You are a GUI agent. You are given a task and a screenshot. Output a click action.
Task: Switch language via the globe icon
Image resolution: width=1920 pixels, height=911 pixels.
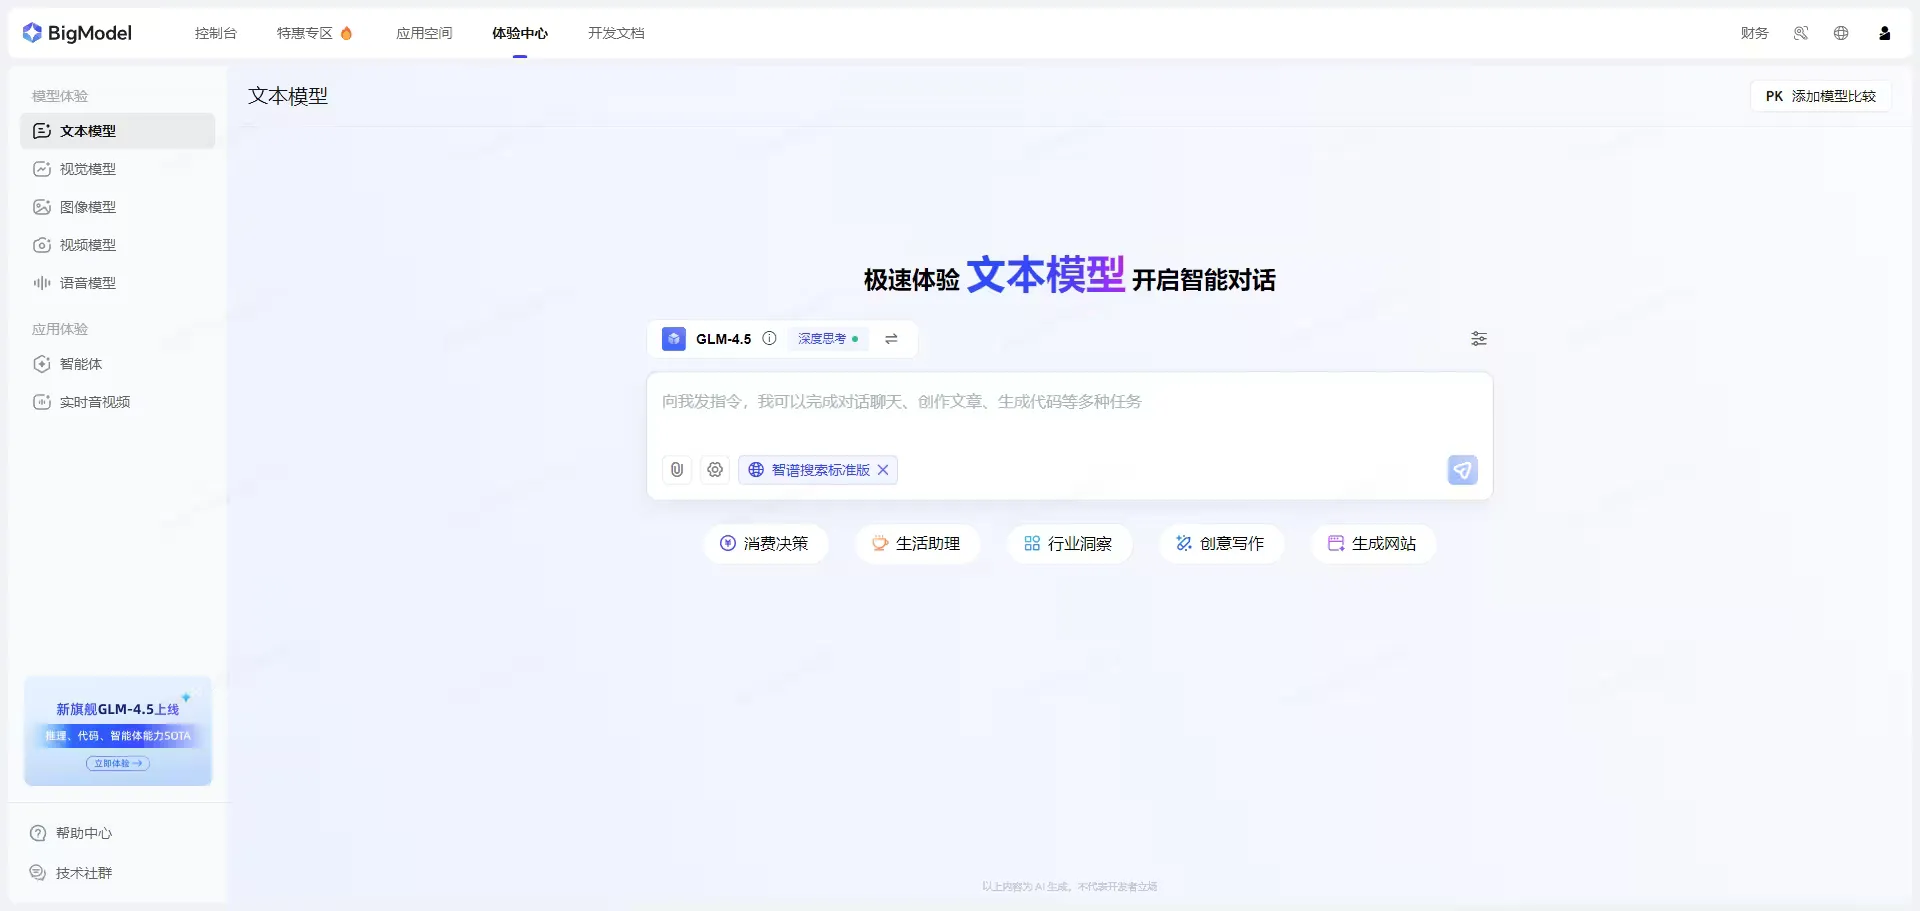click(1841, 33)
